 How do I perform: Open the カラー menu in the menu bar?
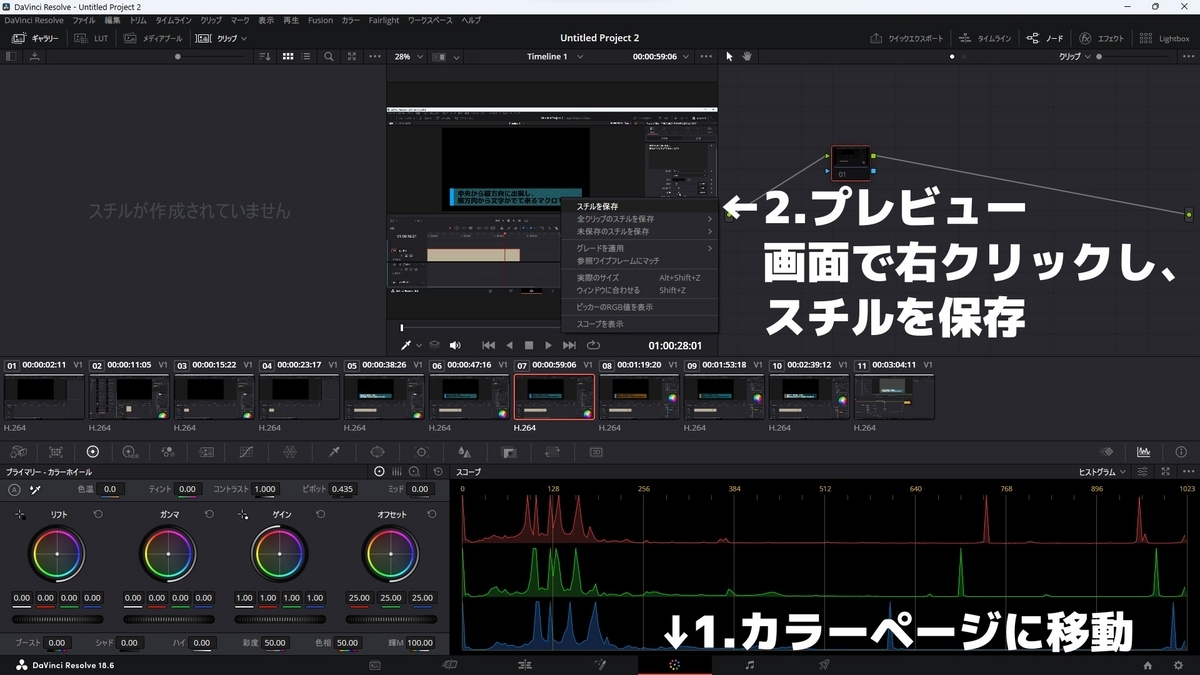coord(350,19)
